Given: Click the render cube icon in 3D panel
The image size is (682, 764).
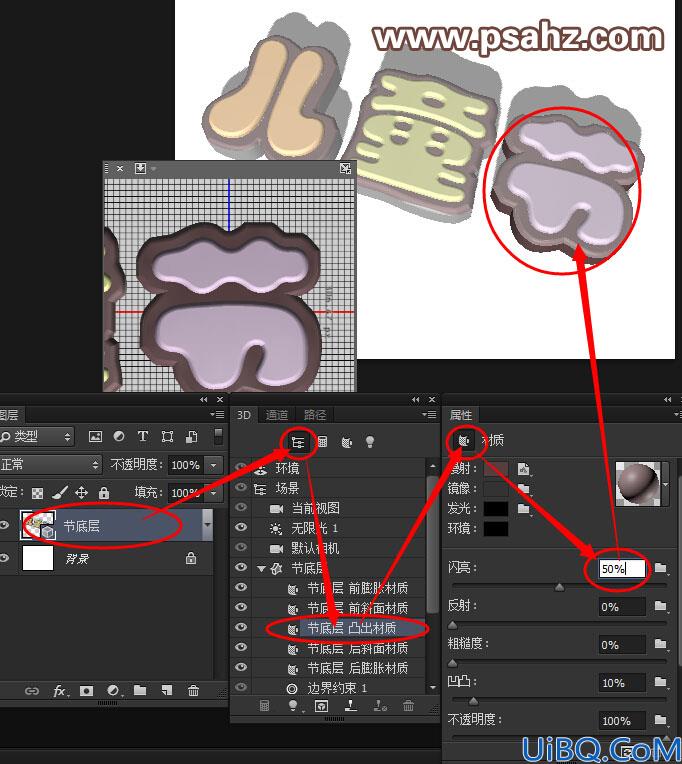Looking at the screenshot, I should (322, 706).
